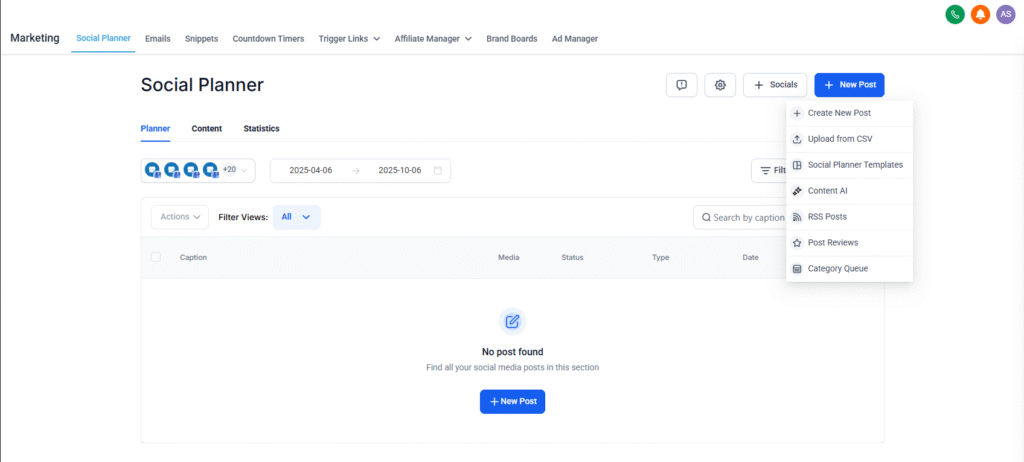This screenshot has width=1024, height=462.
Task: Toggle the select-all checkbox beside Caption
Action: pos(156,257)
